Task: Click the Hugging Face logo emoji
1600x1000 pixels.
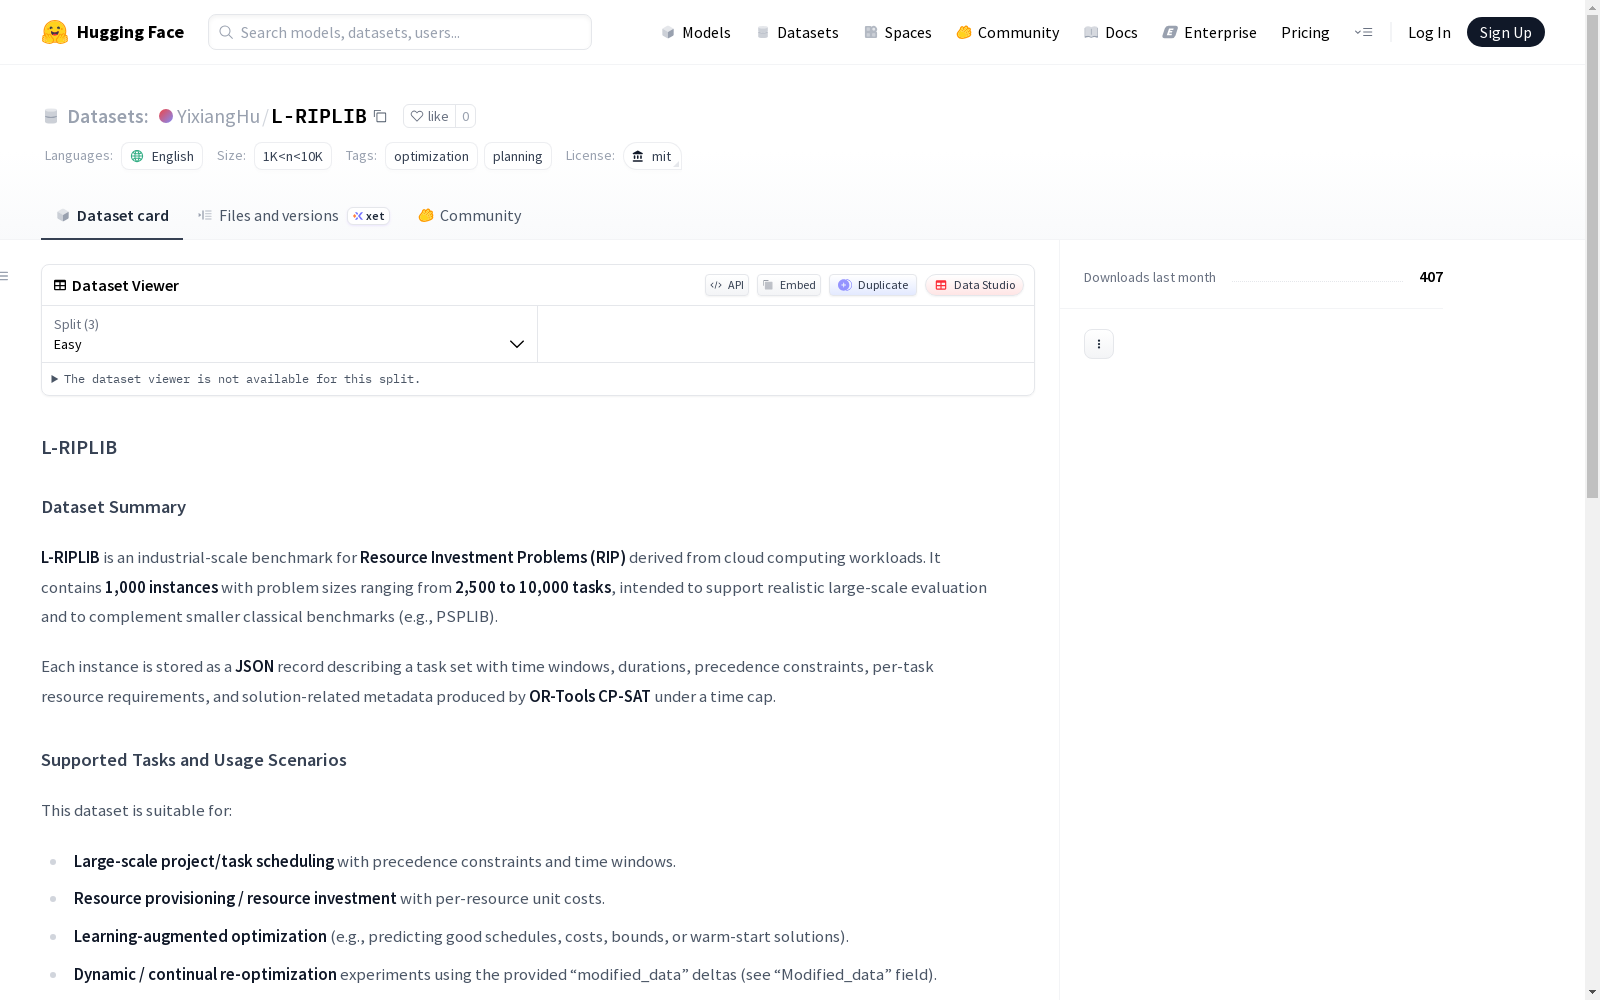Action: (x=55, y=32)
